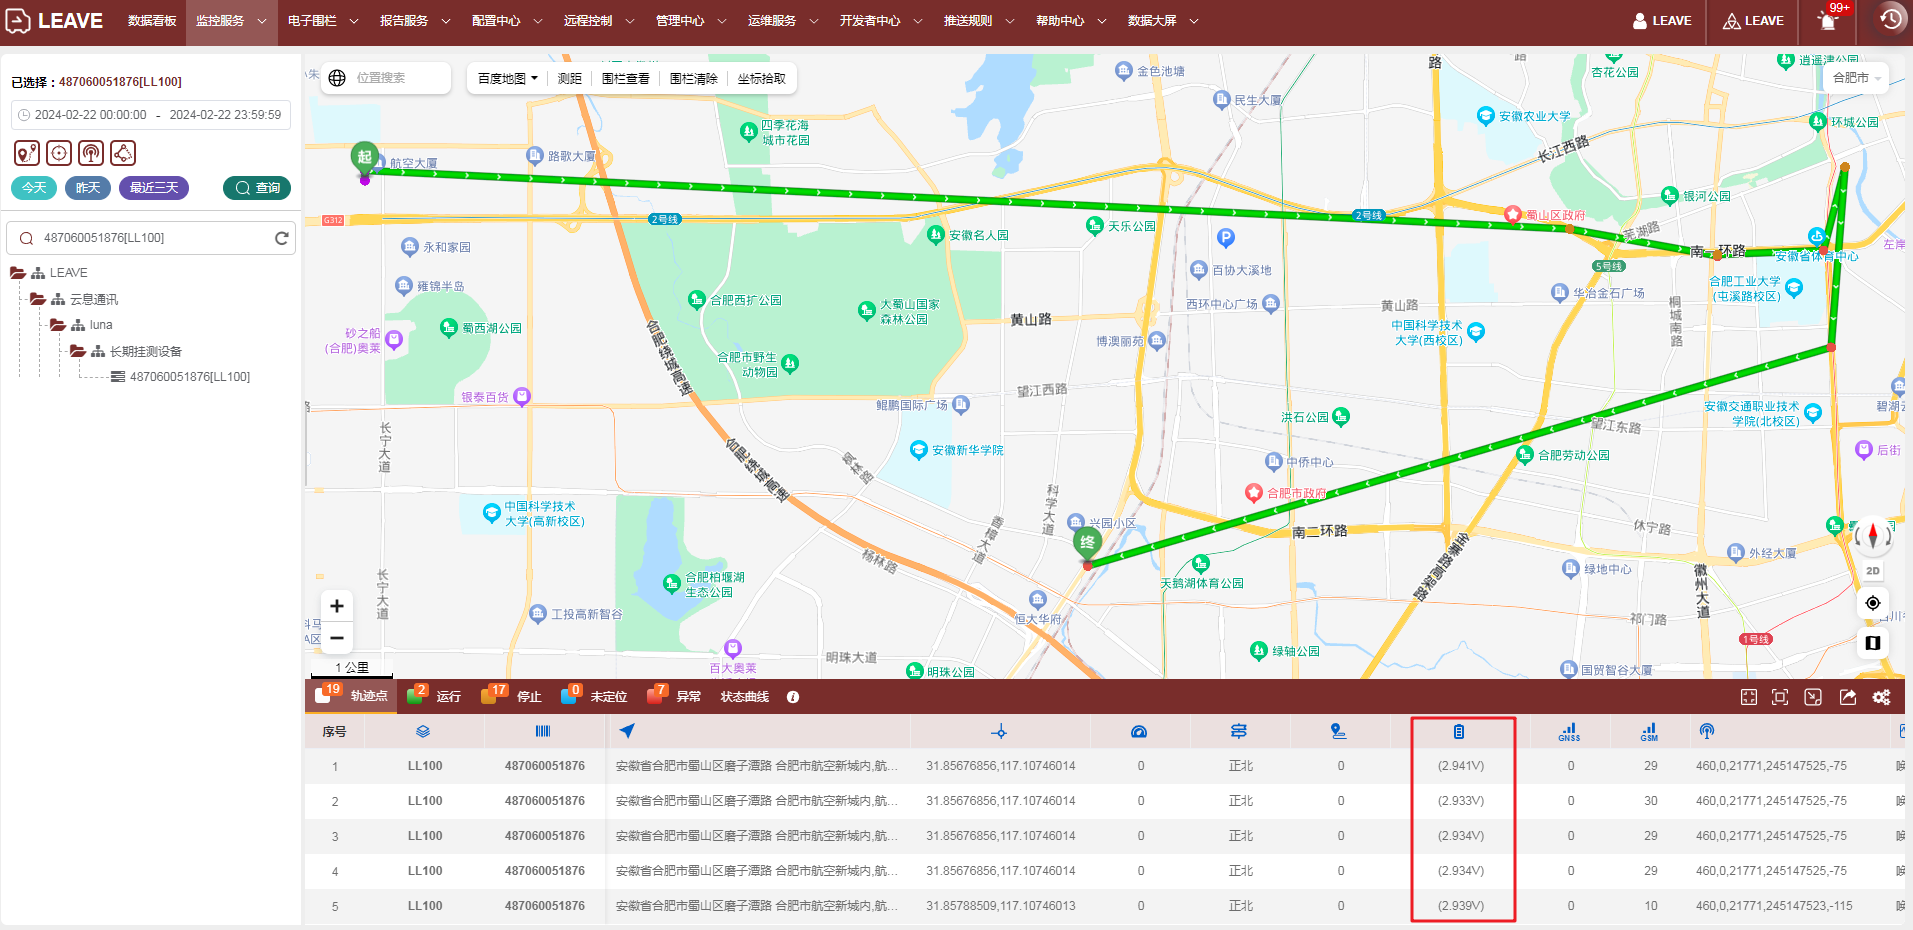The image size is (1913, 930).
Task: Click the history clock icon top right
Action: (x=1889, y=20)
